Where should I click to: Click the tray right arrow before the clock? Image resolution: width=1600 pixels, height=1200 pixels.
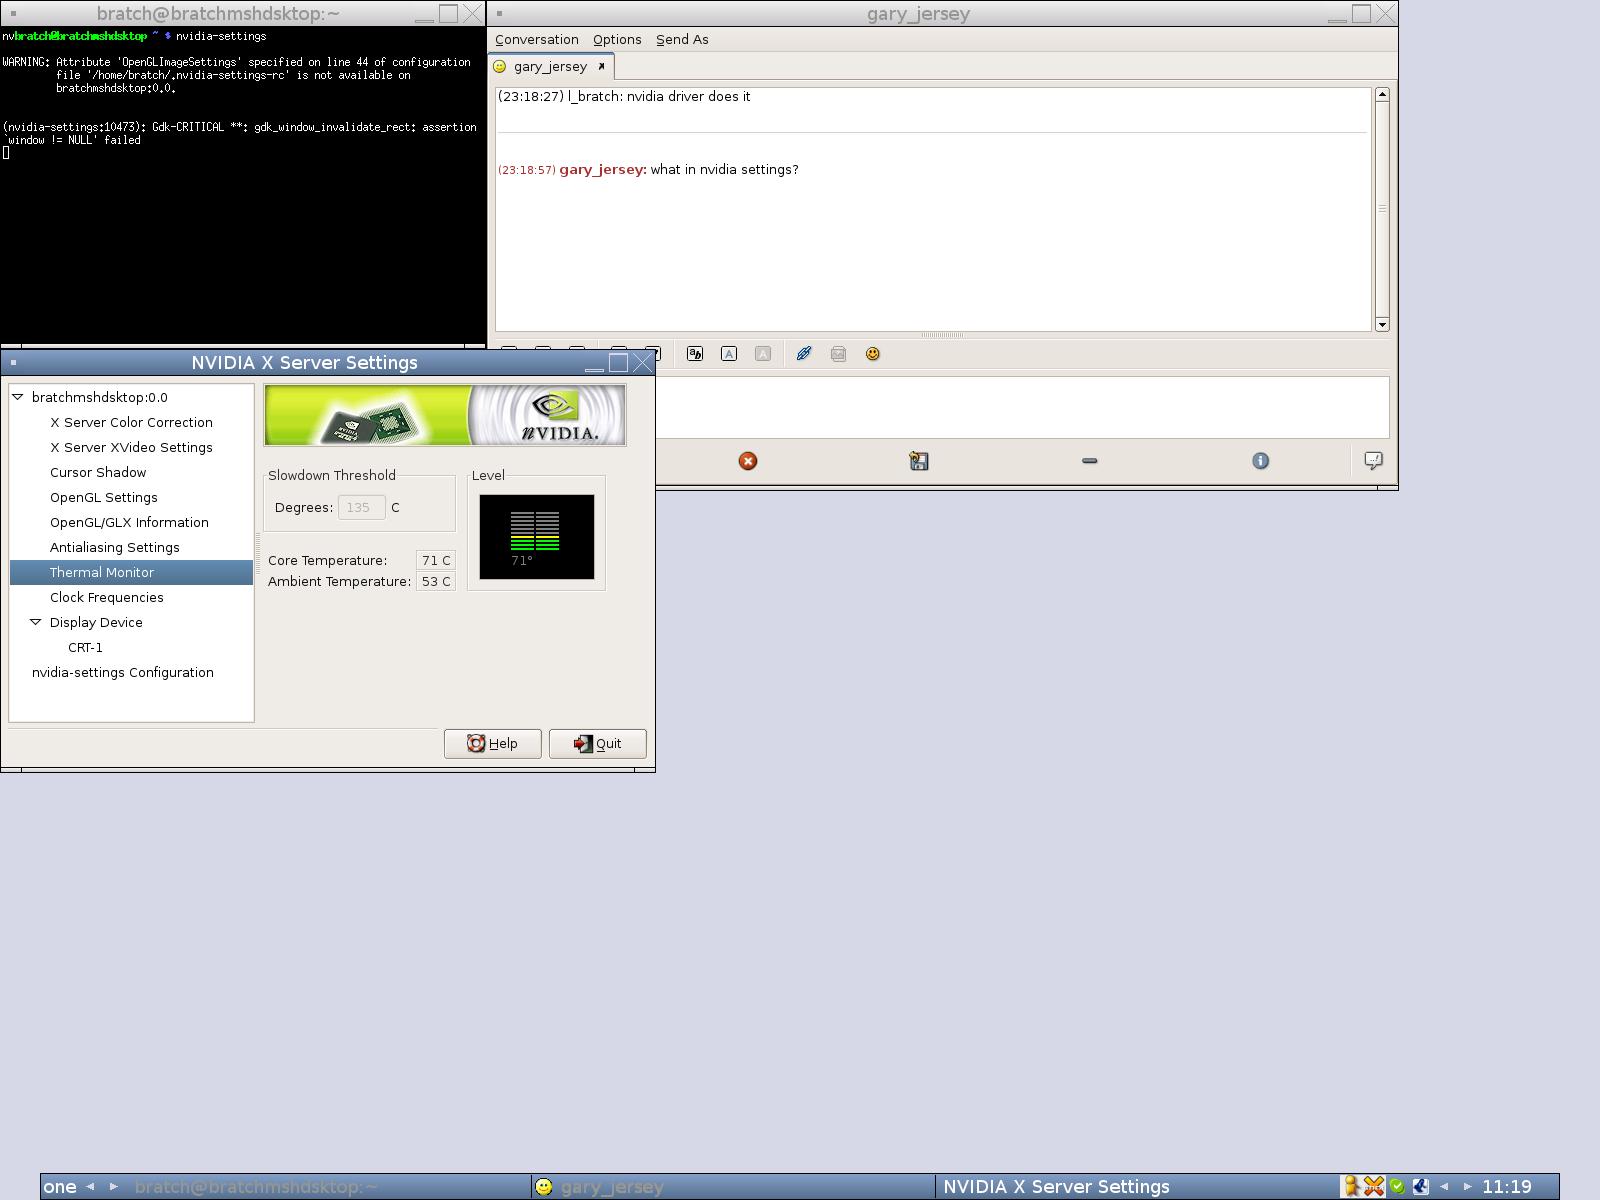(1467, 1187)
